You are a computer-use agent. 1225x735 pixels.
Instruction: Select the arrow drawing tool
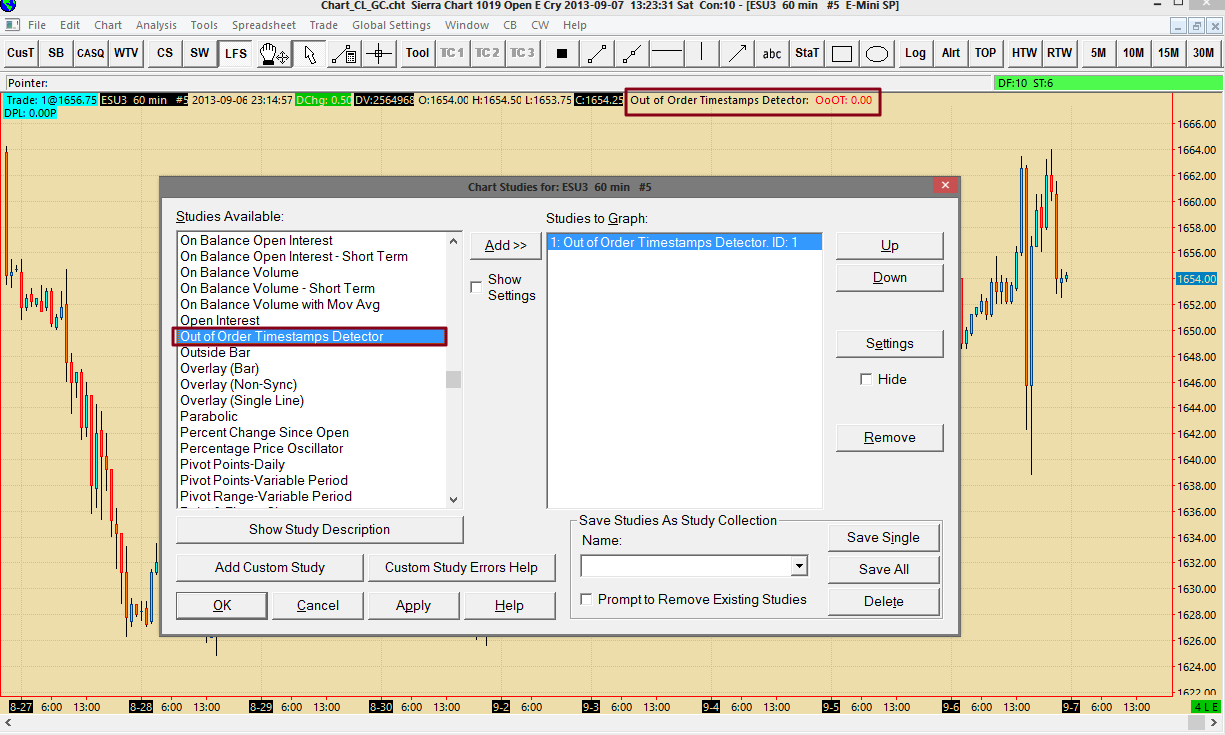tap(737, 53)
